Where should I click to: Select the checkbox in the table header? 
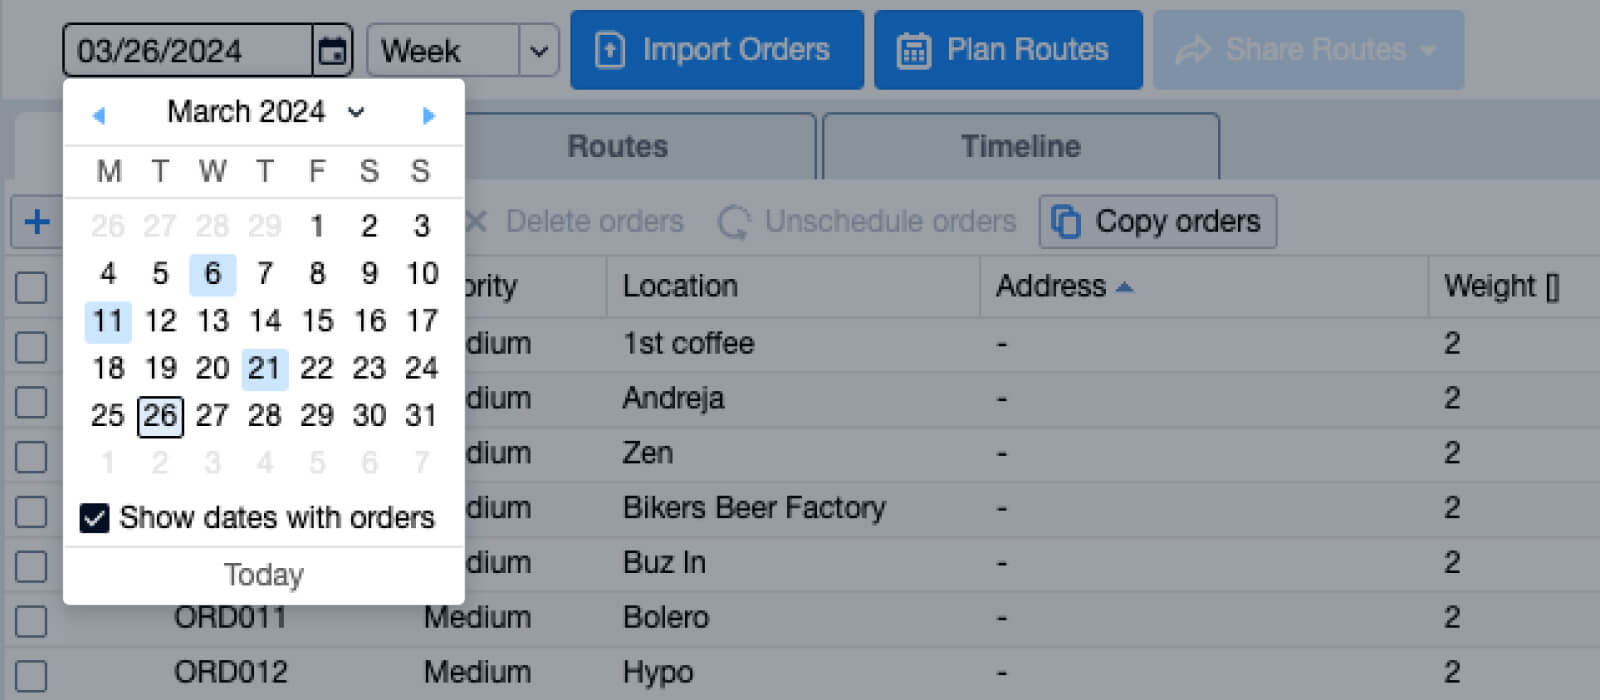pos(30,287)
